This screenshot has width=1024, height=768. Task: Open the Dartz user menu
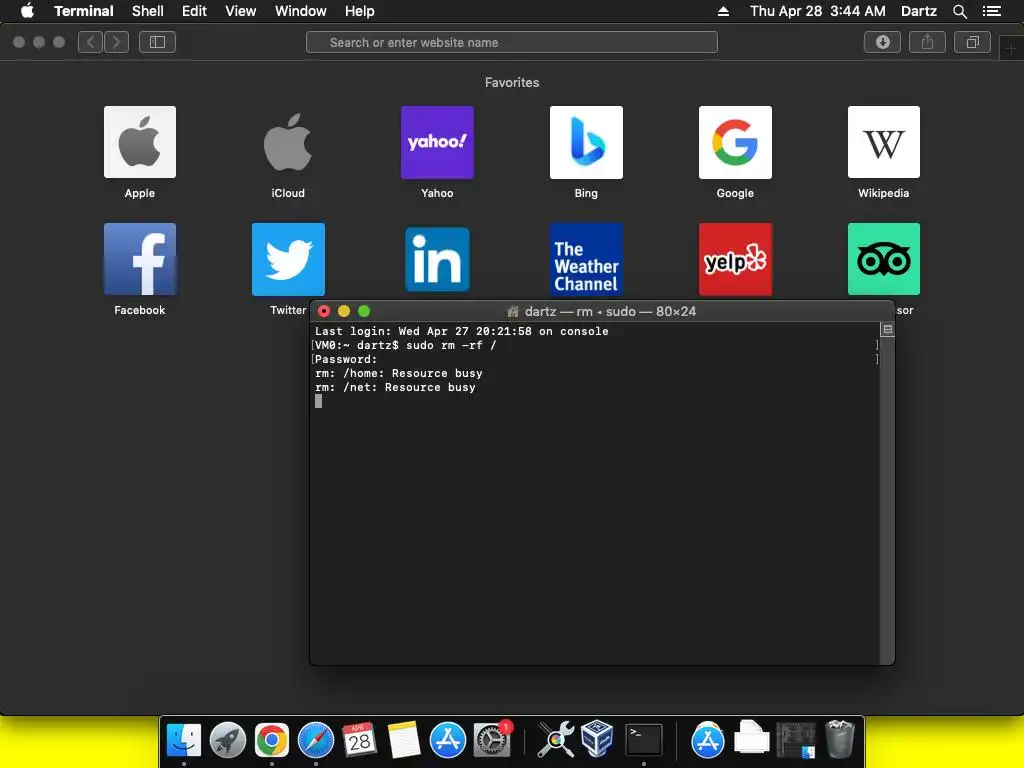918,11
